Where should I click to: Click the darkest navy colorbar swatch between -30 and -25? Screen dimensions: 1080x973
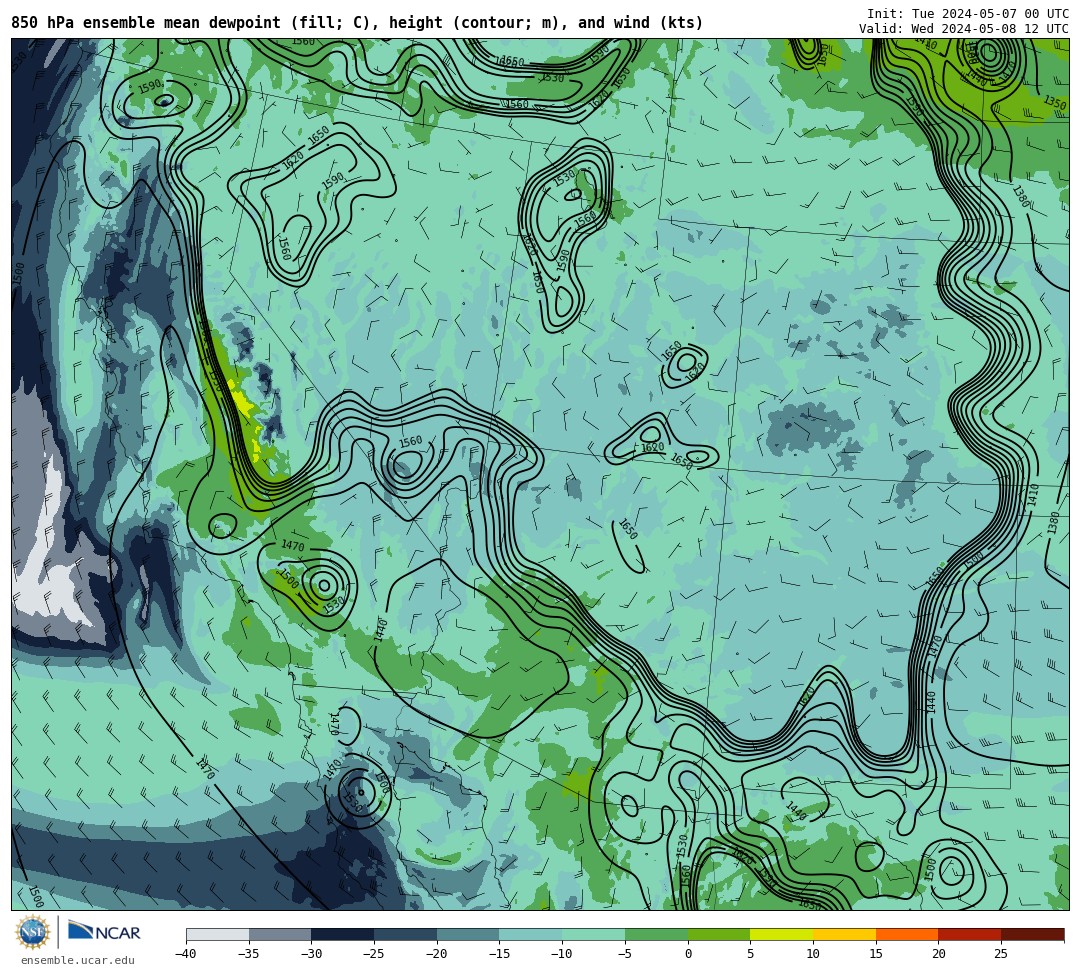pos(343,934)
